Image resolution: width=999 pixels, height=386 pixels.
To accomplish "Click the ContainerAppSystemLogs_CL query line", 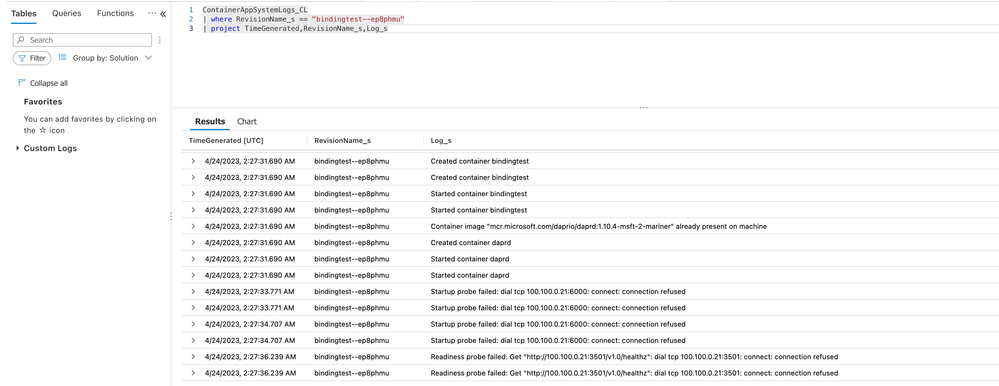I will (x=255, y=10).
